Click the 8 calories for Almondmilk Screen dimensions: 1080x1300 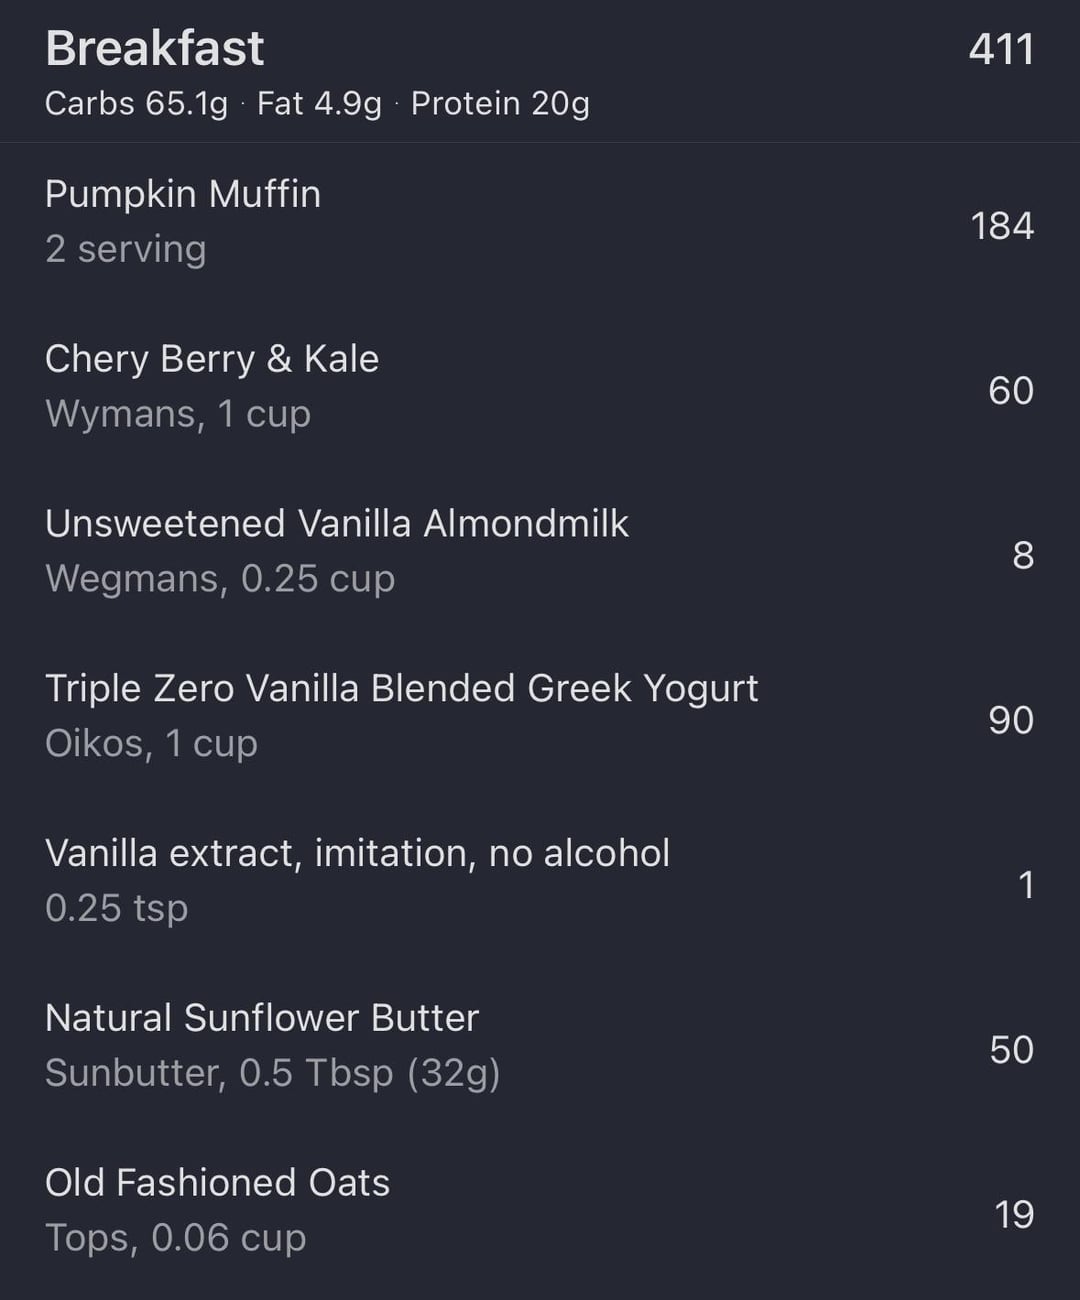[x=1022, y=555]
